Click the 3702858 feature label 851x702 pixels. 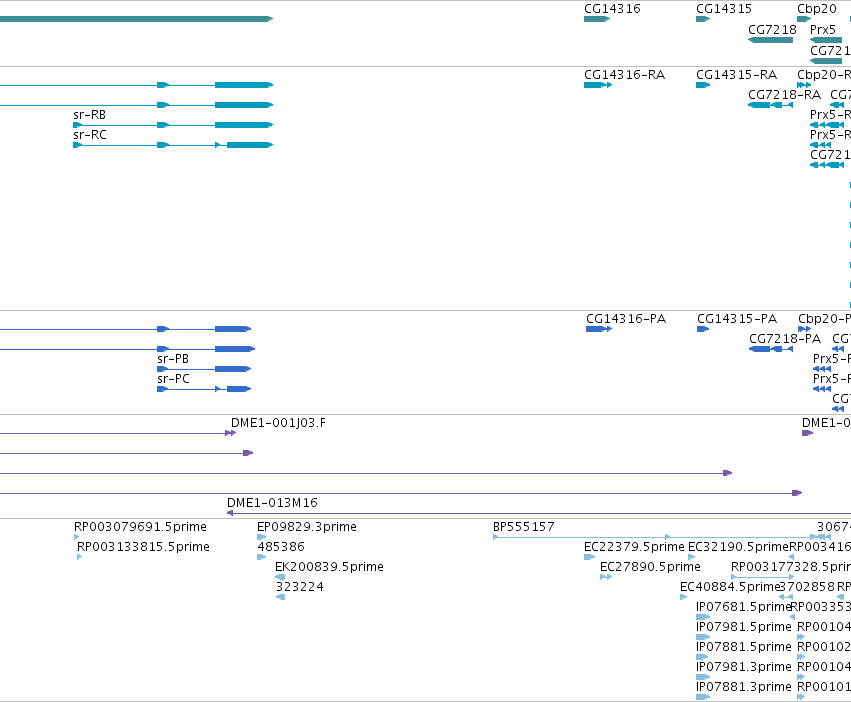coord(808,587)
